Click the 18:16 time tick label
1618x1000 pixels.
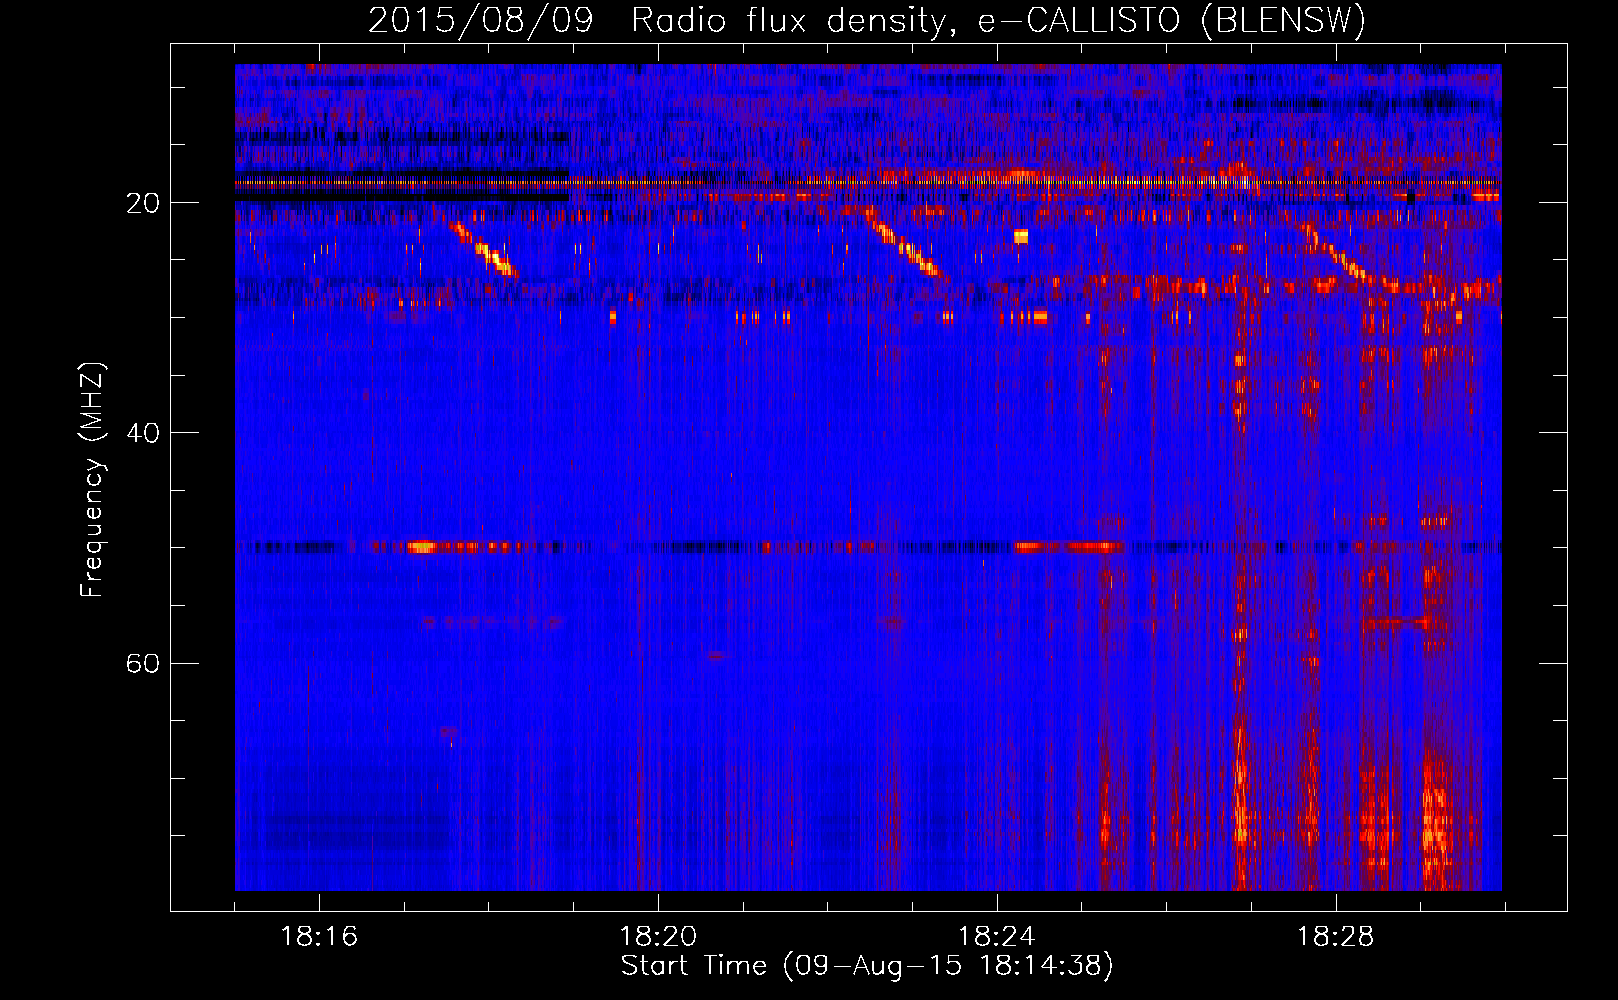[x=319, y=937]
